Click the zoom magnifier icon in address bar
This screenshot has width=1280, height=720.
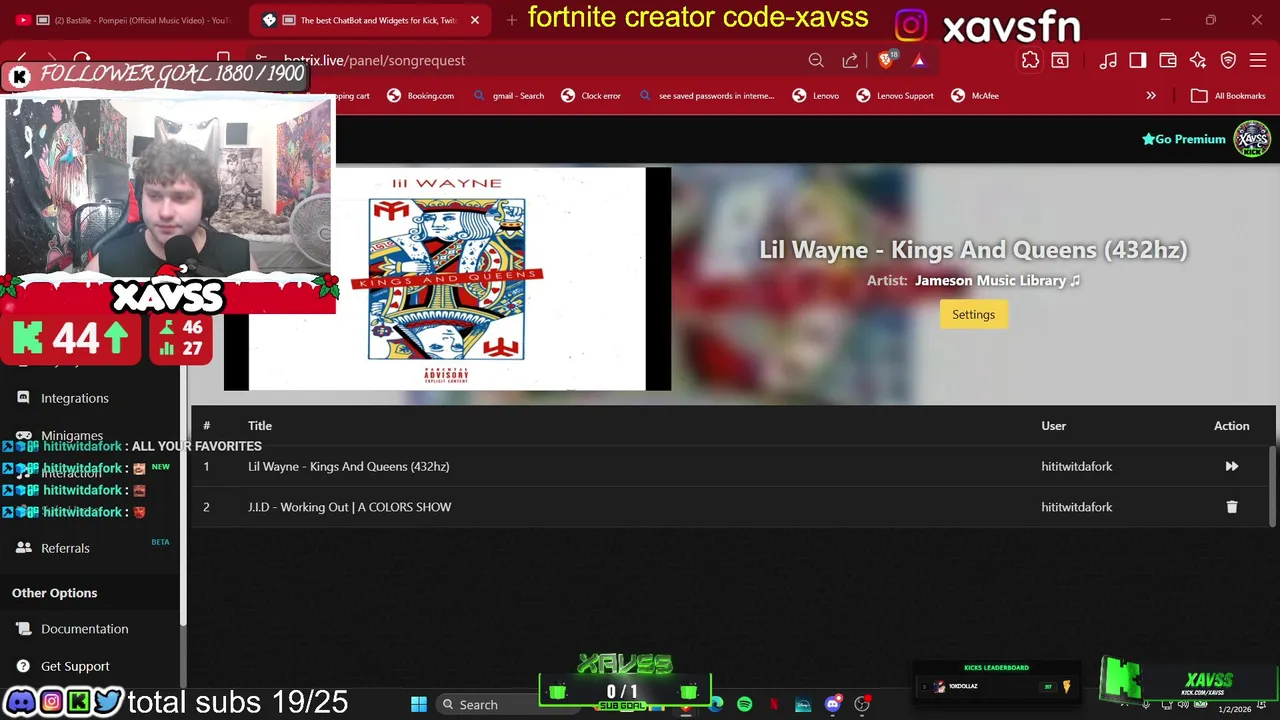pos(816,61)
